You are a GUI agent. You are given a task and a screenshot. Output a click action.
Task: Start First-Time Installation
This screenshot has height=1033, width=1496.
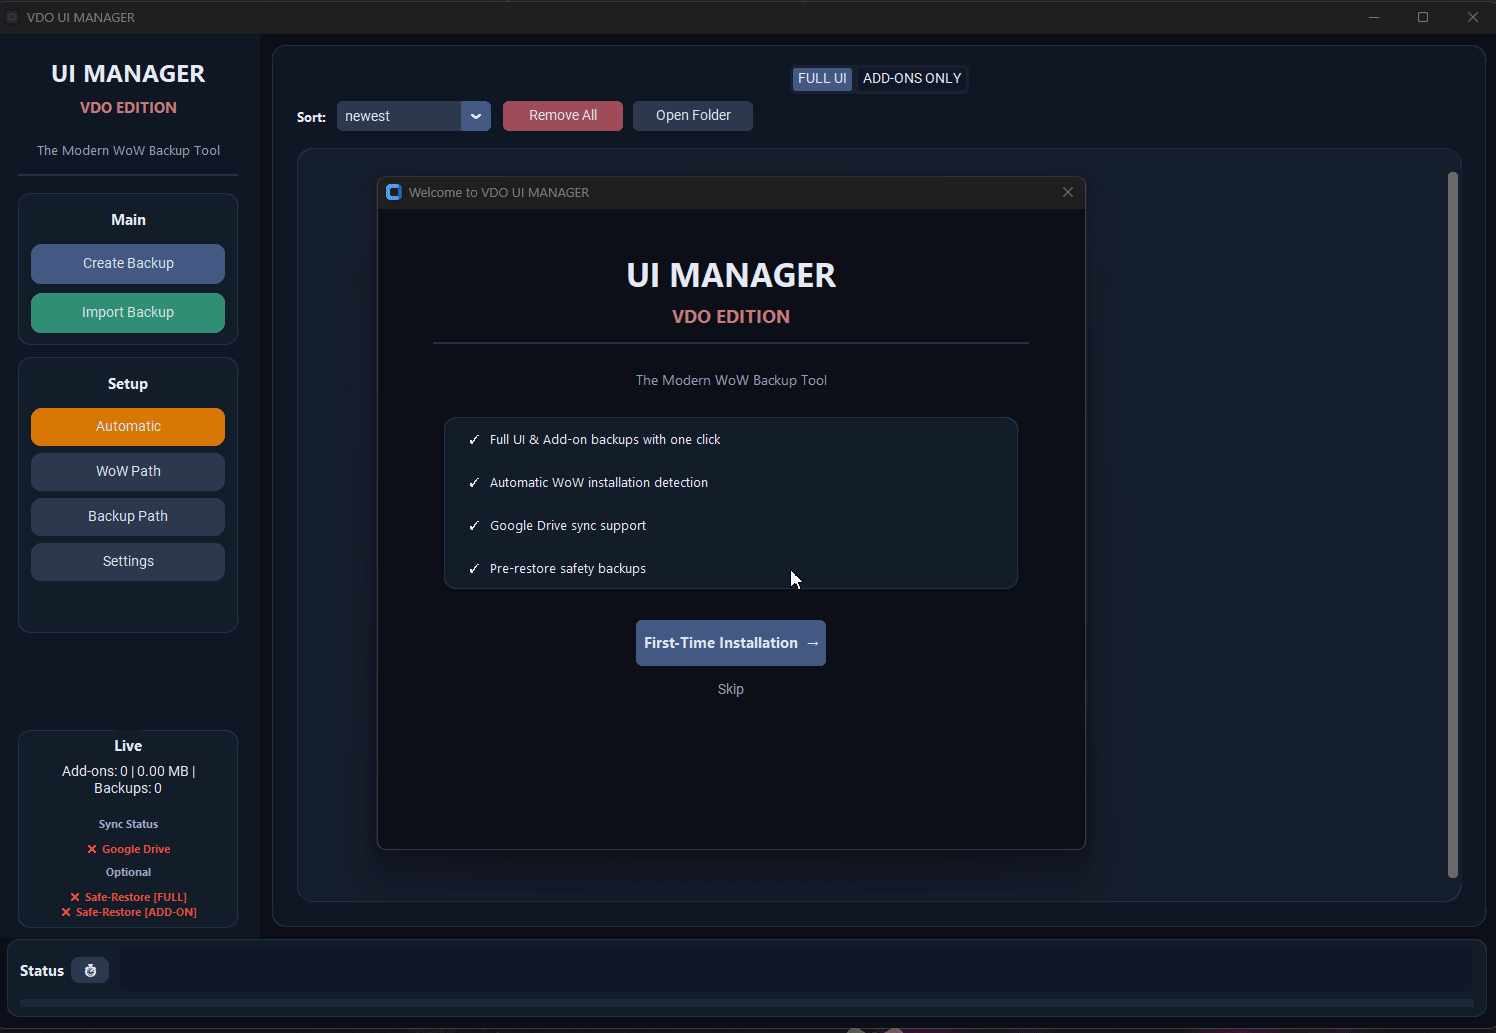point(731,643)
